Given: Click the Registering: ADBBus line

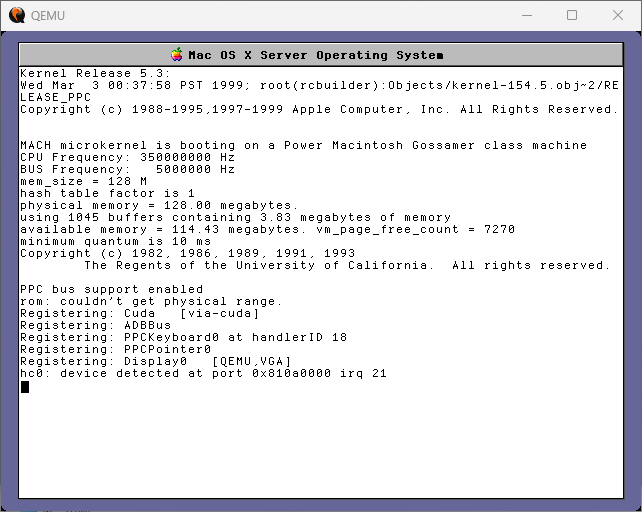Looking at the screenshot, I should click(x=96, y=325).
